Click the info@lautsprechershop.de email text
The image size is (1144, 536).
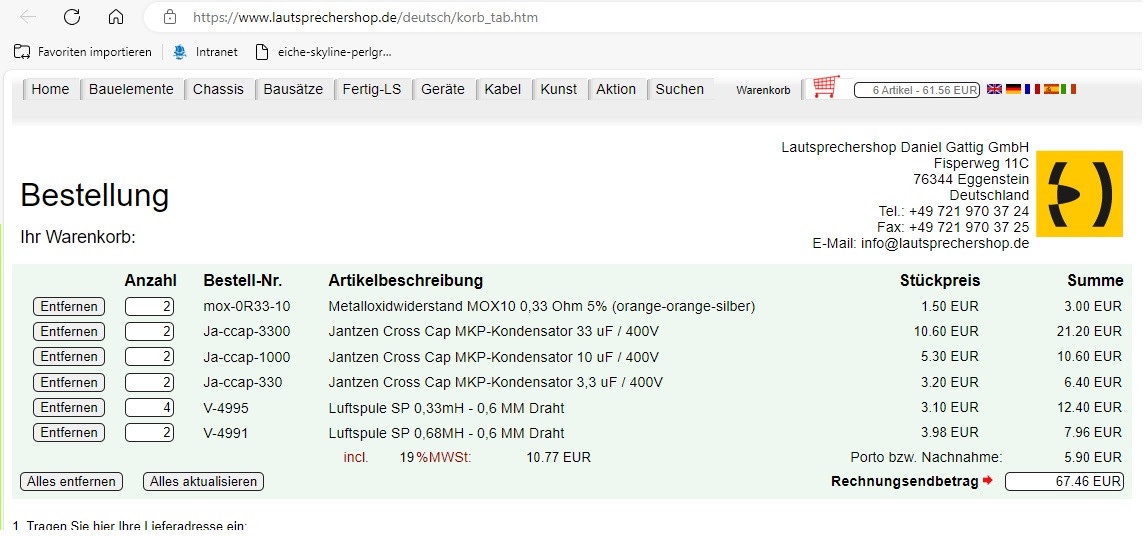pyautogui.click(x=945, y=244)
